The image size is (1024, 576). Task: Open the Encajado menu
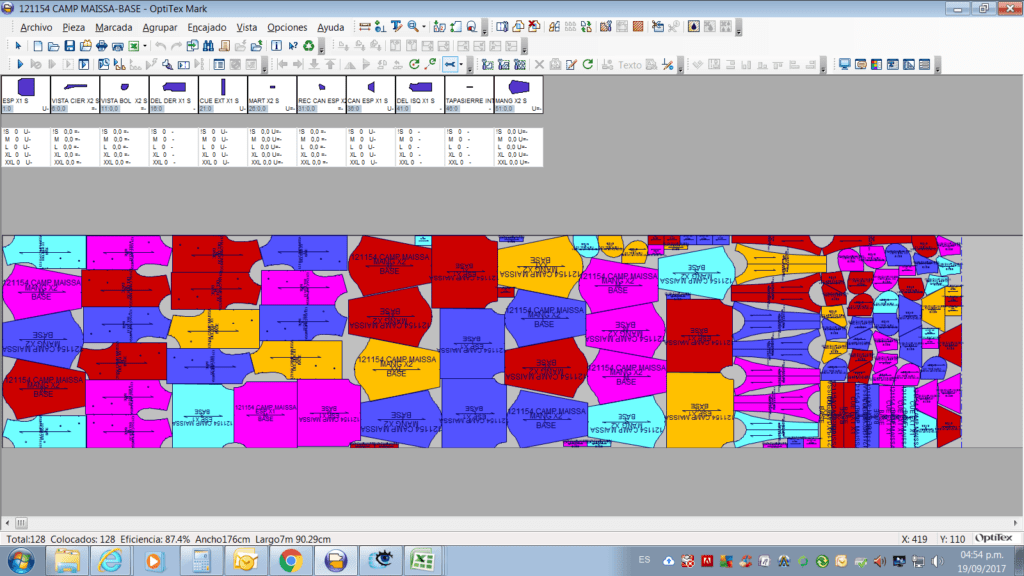point(207,27)
